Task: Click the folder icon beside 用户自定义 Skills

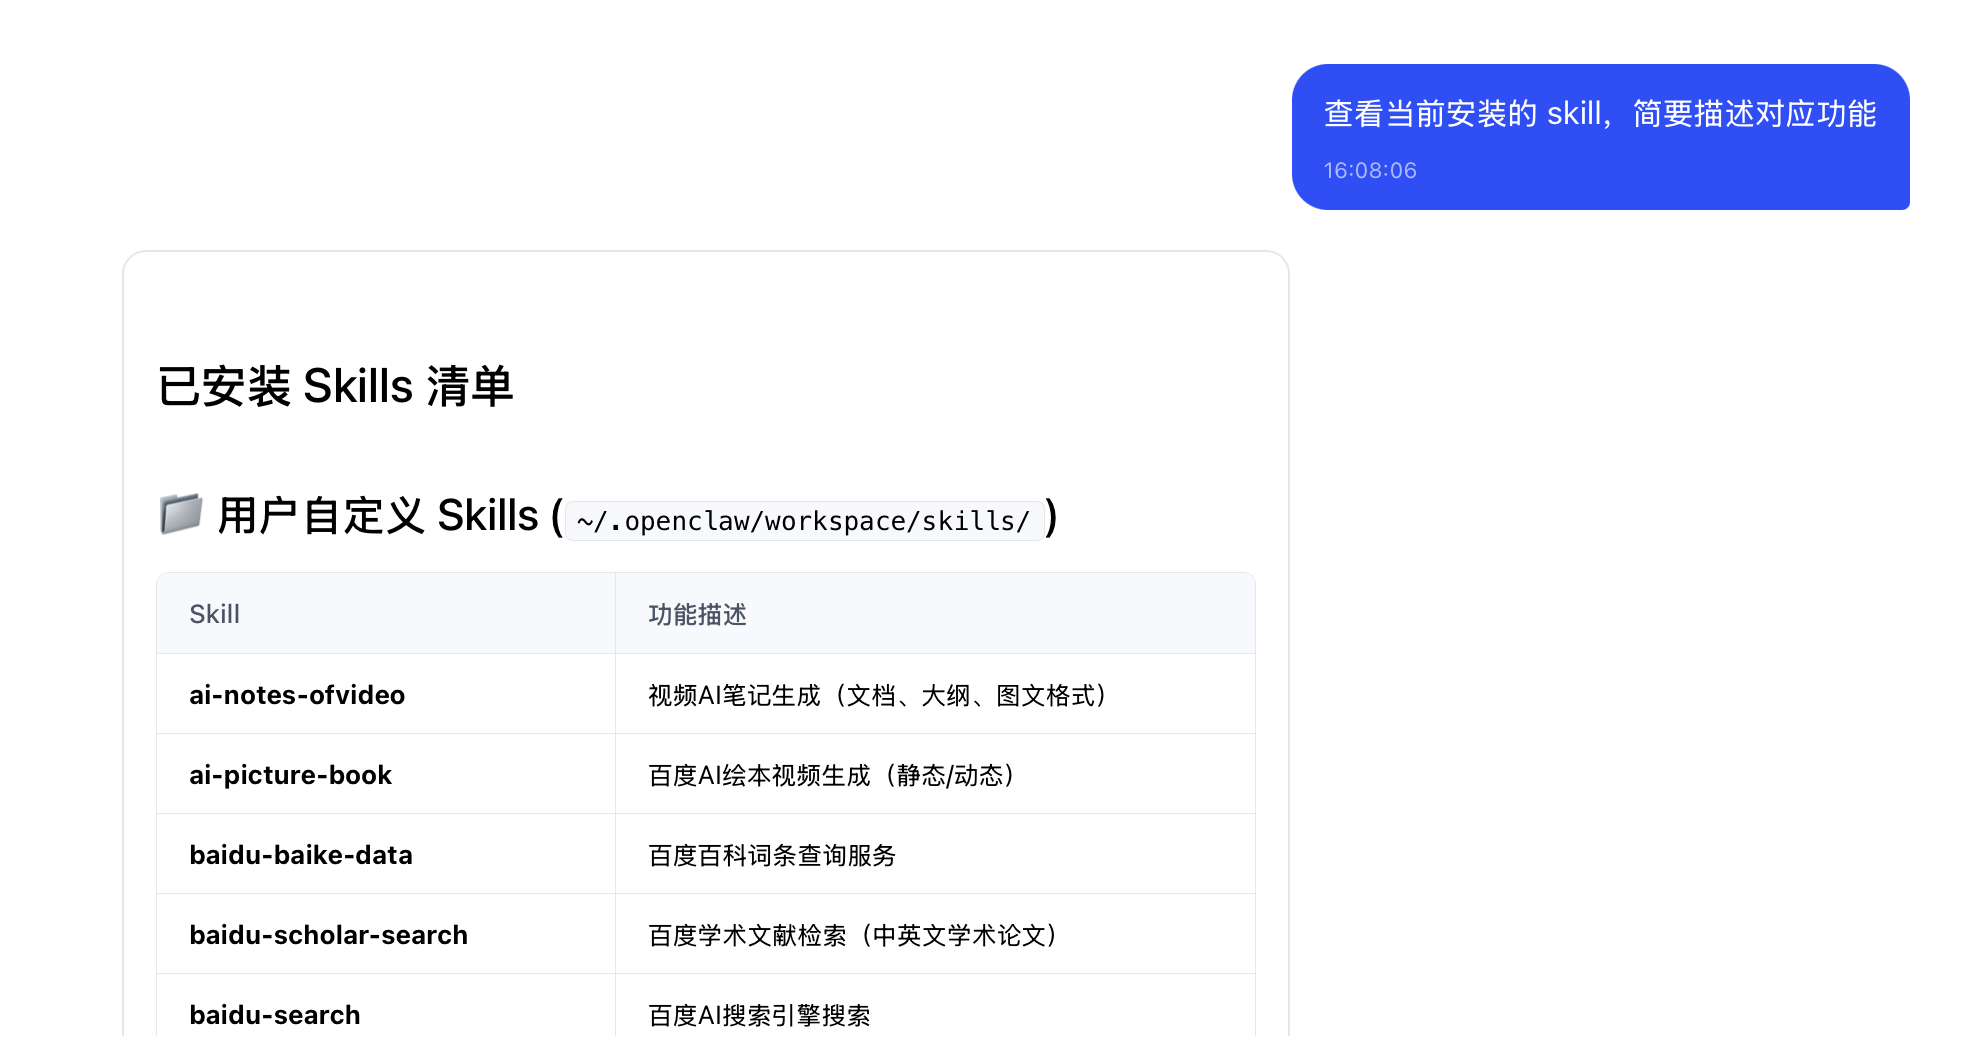Action: click(181, 515)
